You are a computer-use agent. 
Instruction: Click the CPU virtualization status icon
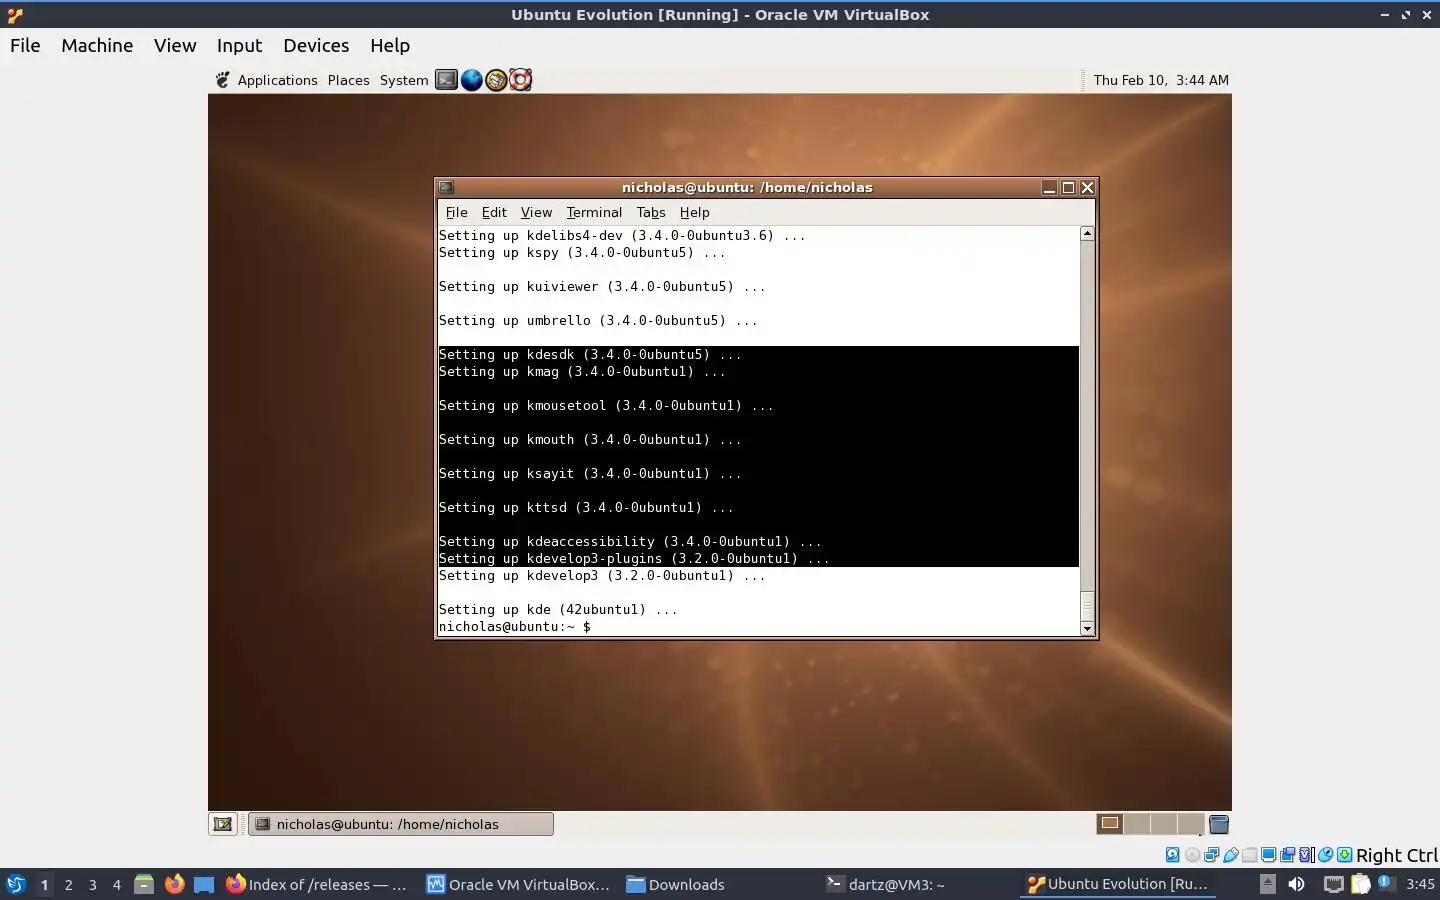(x=1306, y=855)
